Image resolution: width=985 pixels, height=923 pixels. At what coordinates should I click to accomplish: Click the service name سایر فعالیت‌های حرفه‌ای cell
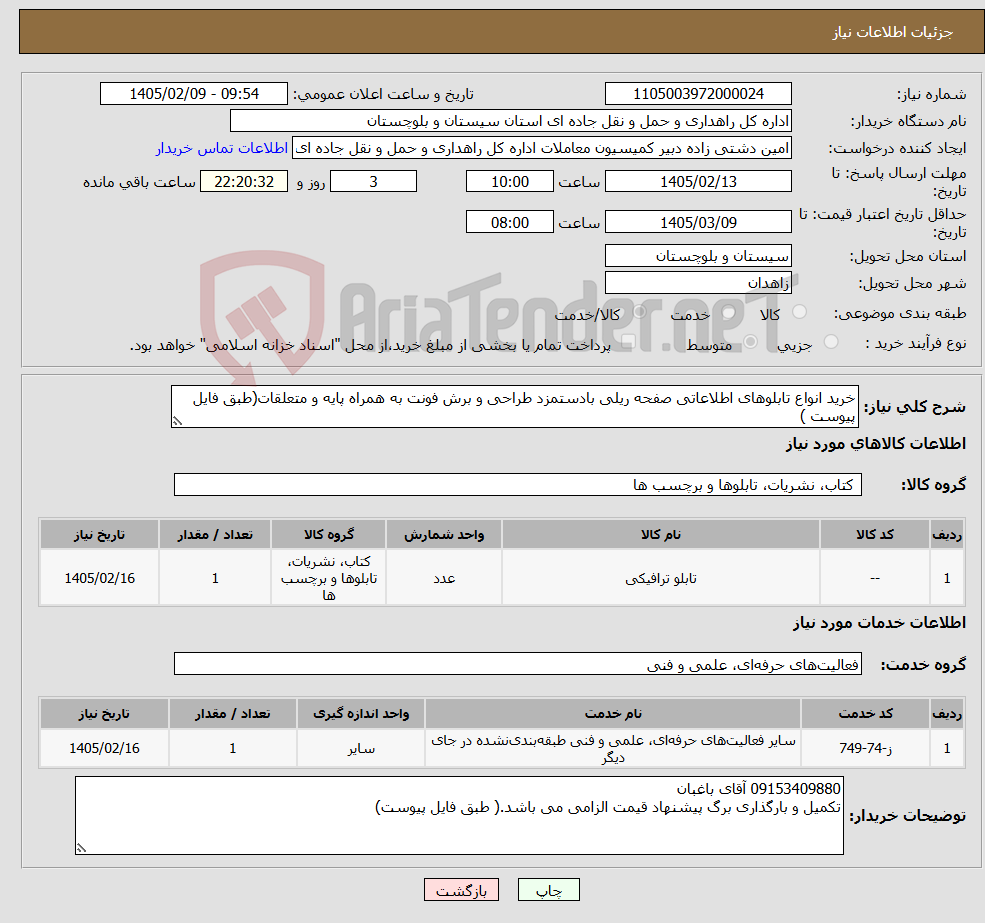click(x=613, y=748)
